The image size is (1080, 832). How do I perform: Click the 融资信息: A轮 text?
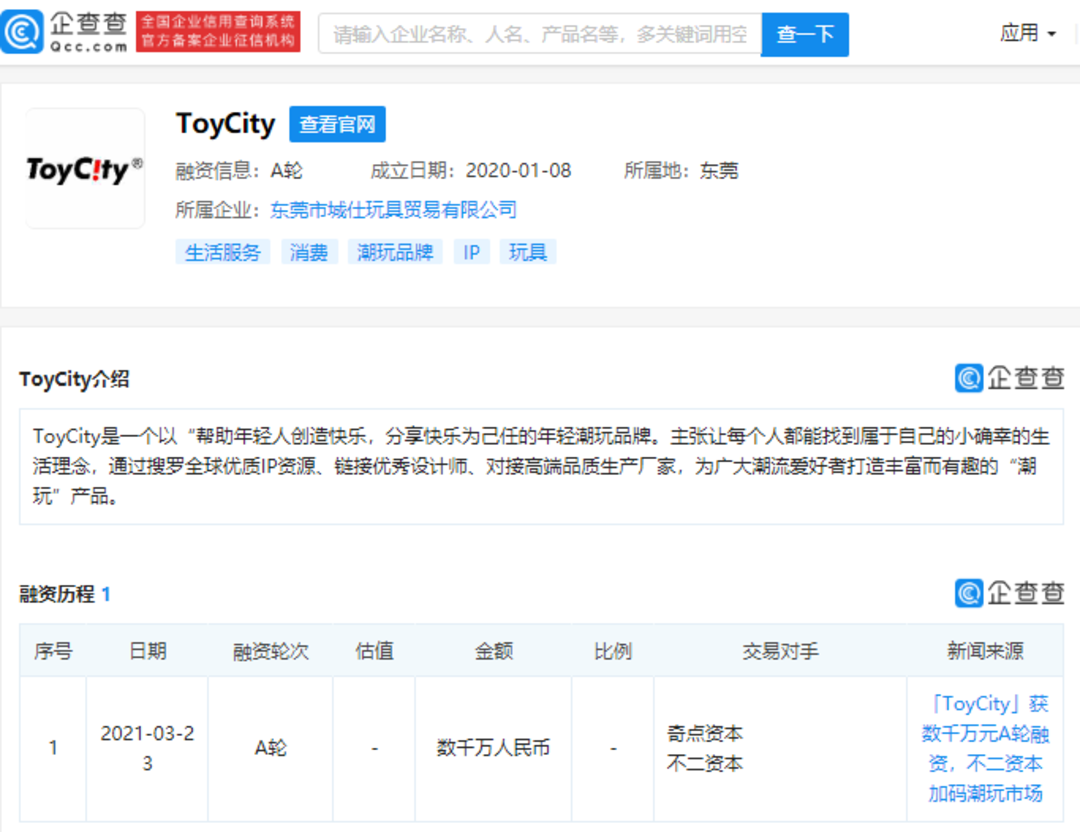pyautogui.click(x=238, y=170)
